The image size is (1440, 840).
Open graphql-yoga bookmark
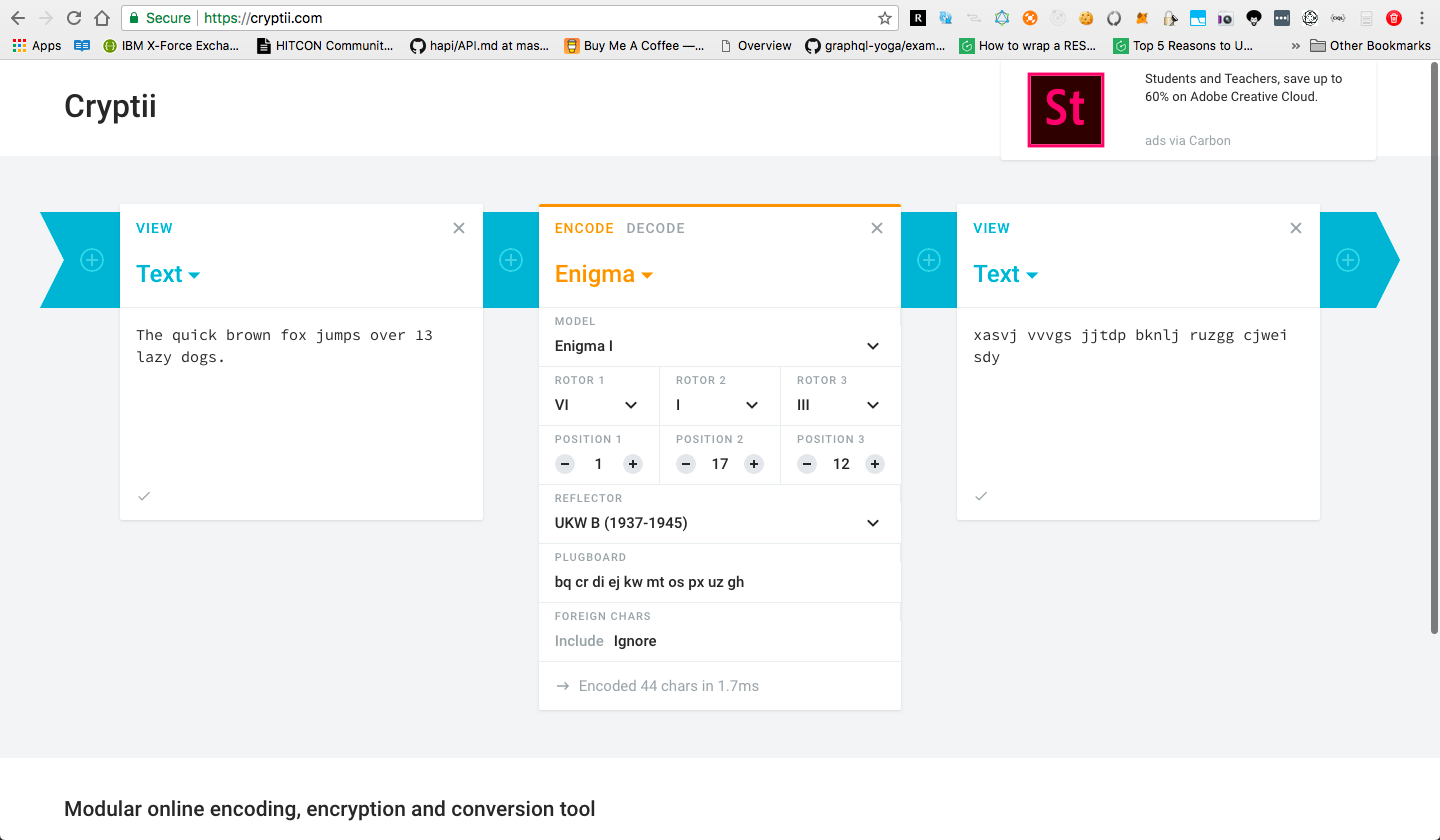[875, 45]
